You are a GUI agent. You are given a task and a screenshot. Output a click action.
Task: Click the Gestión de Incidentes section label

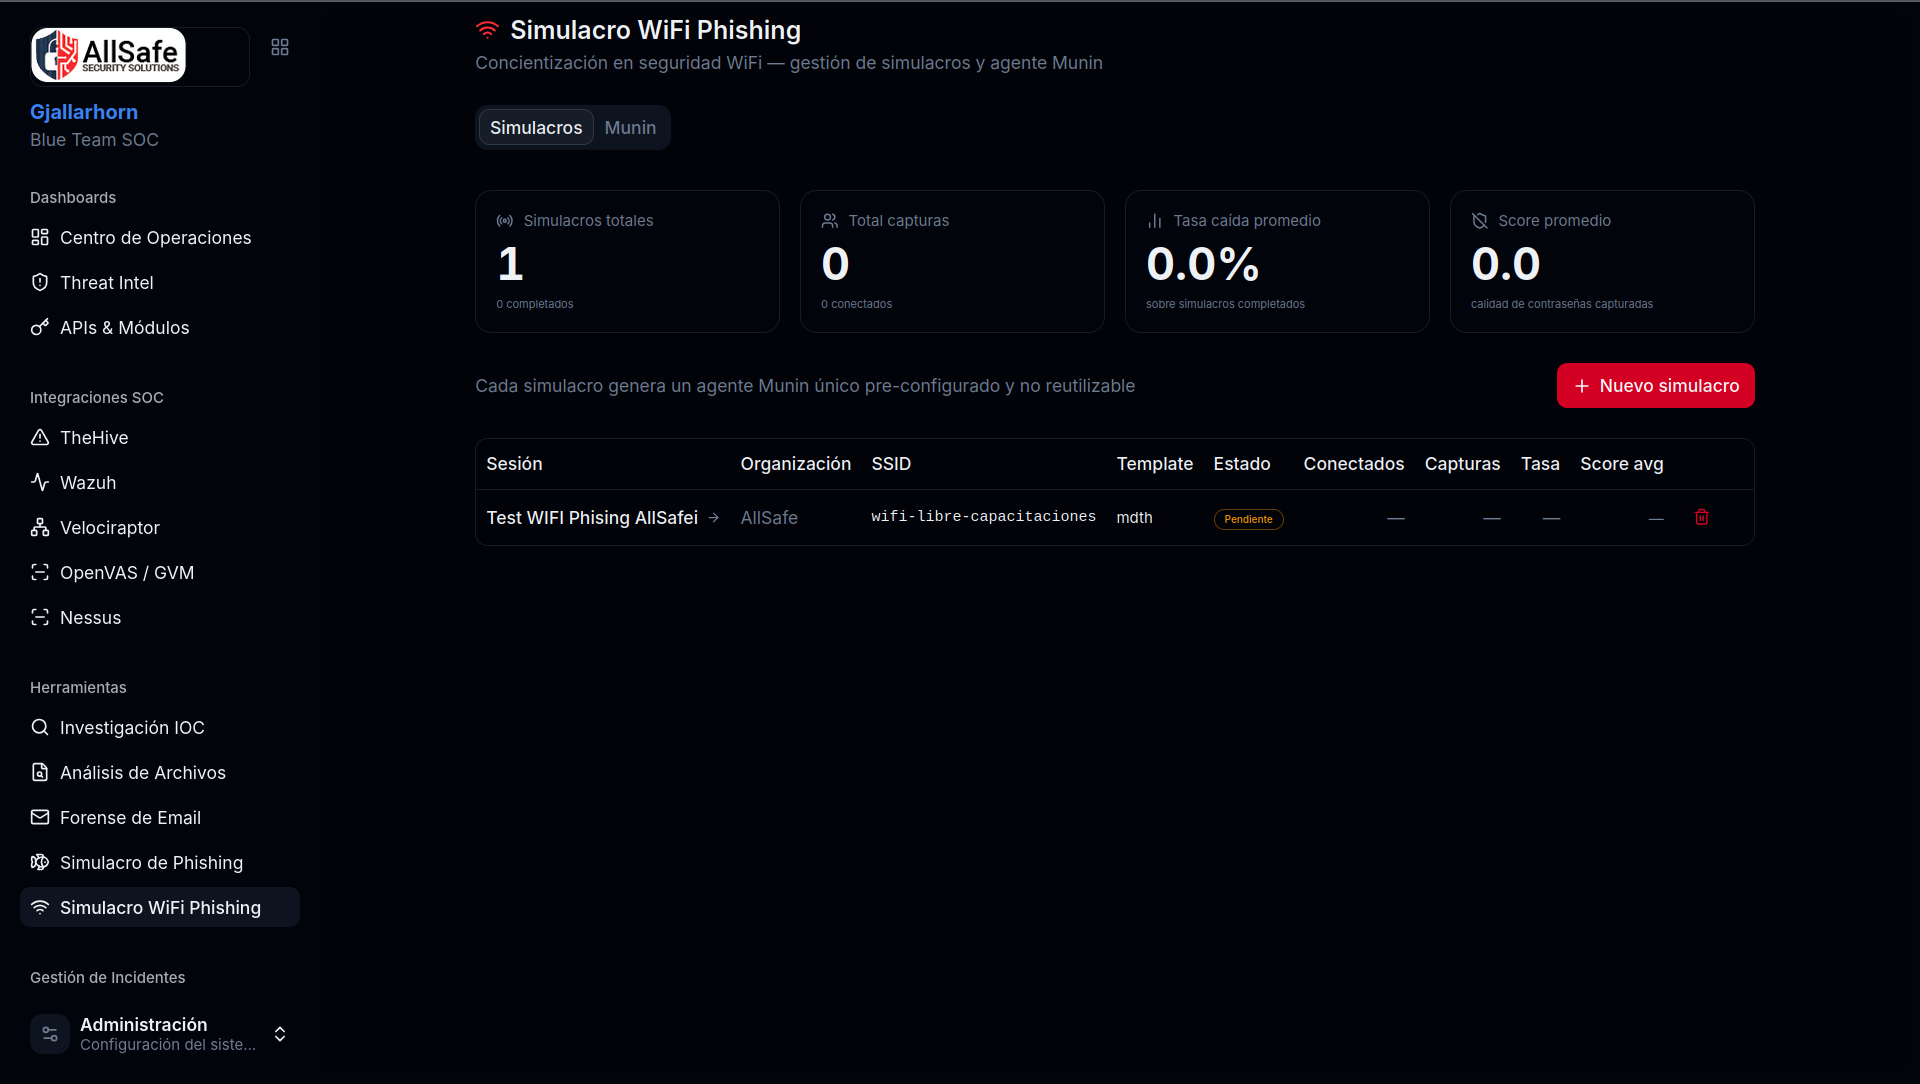pyautogui.click(x=107, y=977)
